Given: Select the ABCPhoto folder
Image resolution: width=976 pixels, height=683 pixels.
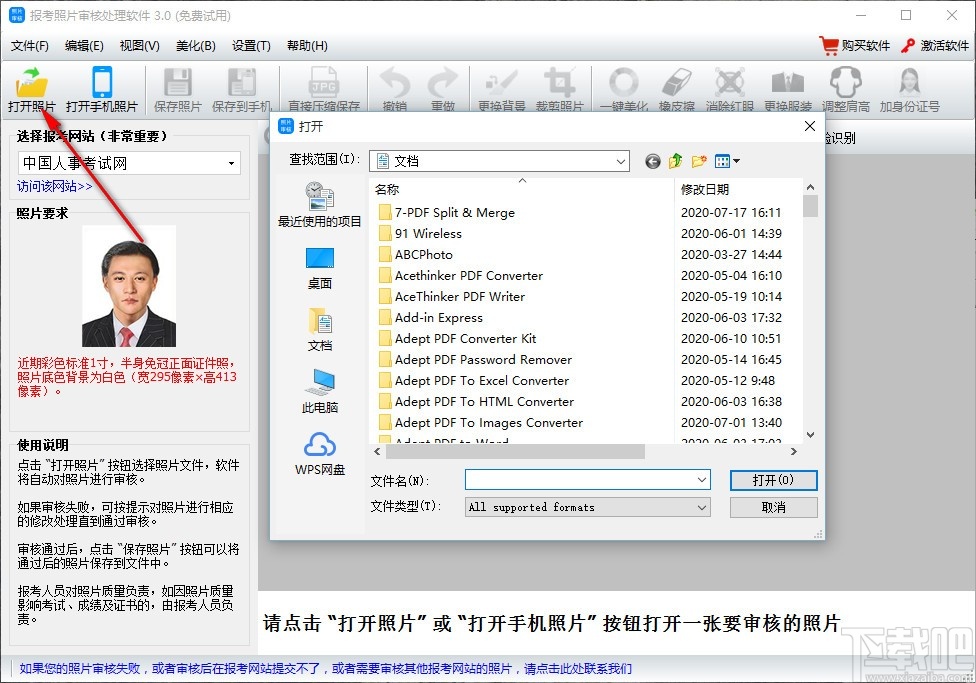Looking at the screenshot, I should click(415, 255).
